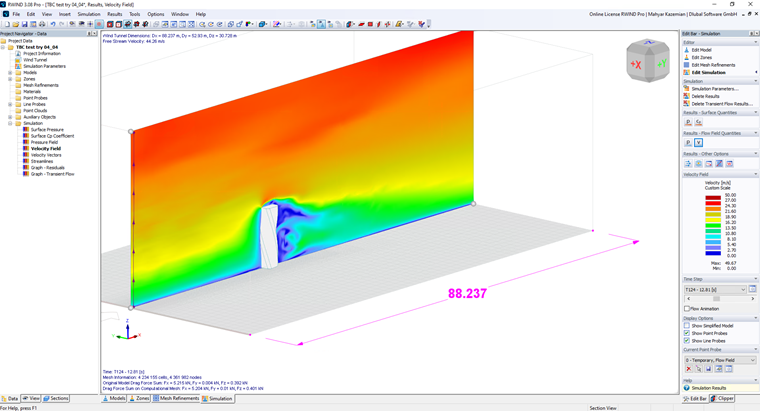Open the Simulation menu
This screenshot has width=760, height=411.
coord(89,14)
